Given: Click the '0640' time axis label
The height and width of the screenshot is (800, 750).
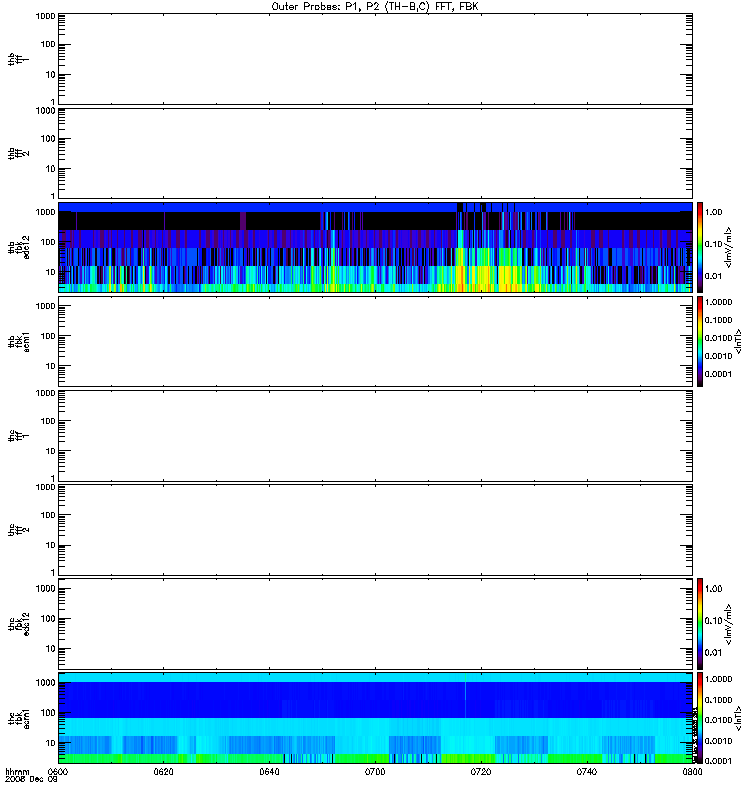Looking at the screenshot, I should [269, 771].
